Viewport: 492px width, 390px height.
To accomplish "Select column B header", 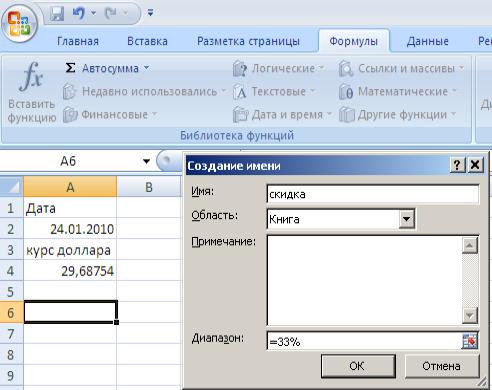I will point(149,187).
